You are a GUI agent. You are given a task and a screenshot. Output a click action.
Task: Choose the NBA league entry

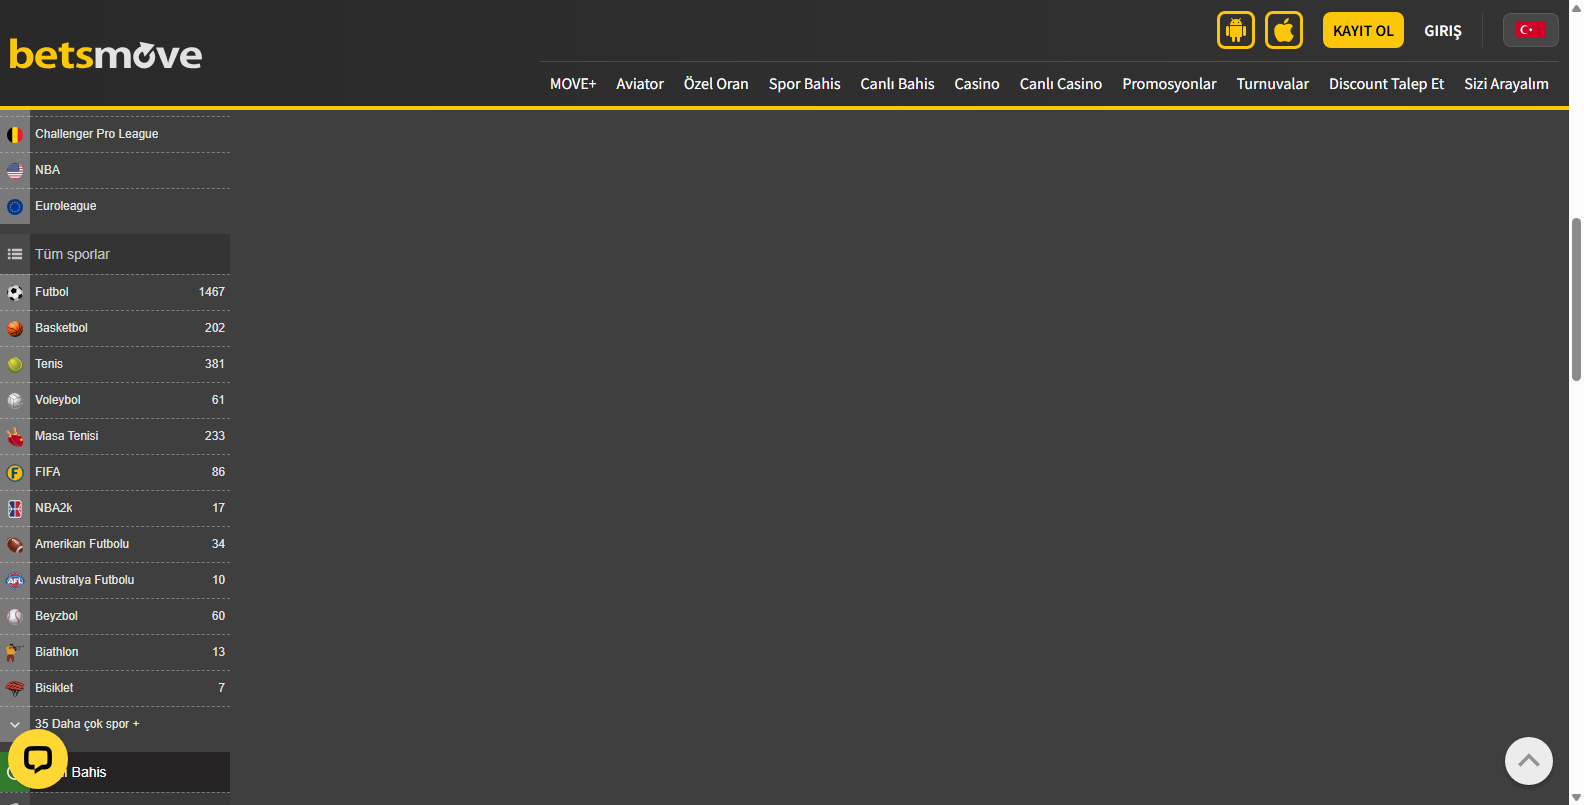(x=48, y=170)
